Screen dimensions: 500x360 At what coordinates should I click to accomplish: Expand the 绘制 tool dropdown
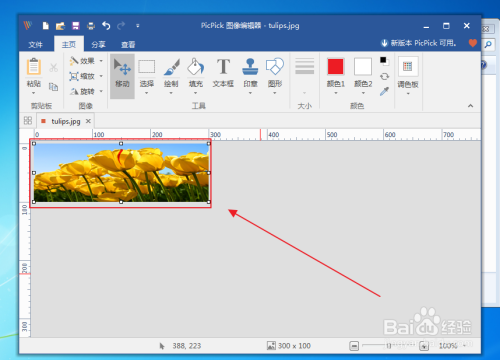(171, 93)
